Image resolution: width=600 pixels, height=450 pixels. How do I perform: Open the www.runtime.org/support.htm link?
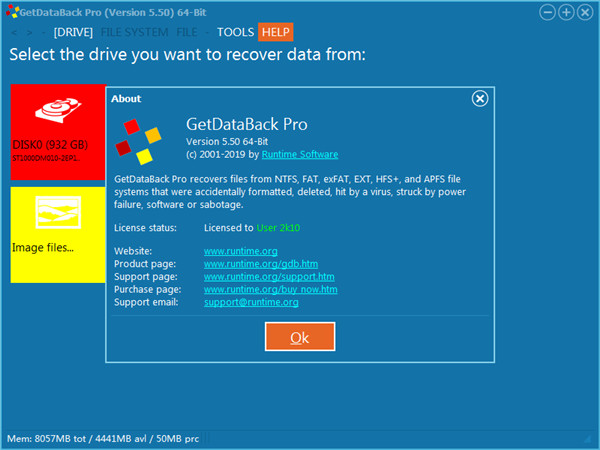click(x=269, y=277)
